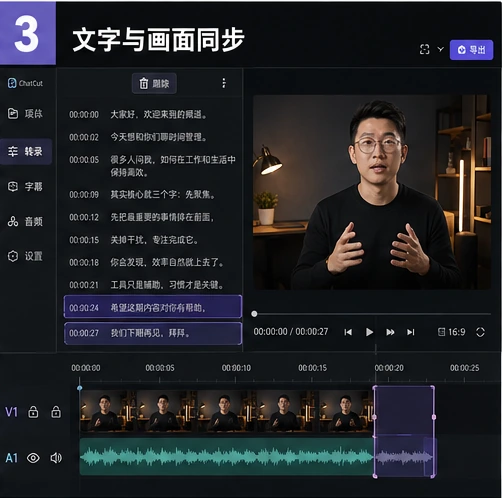
Task: Click highlighted transcript line at 00:00:24
Action: pyautogui.click(x=153, y=307)
